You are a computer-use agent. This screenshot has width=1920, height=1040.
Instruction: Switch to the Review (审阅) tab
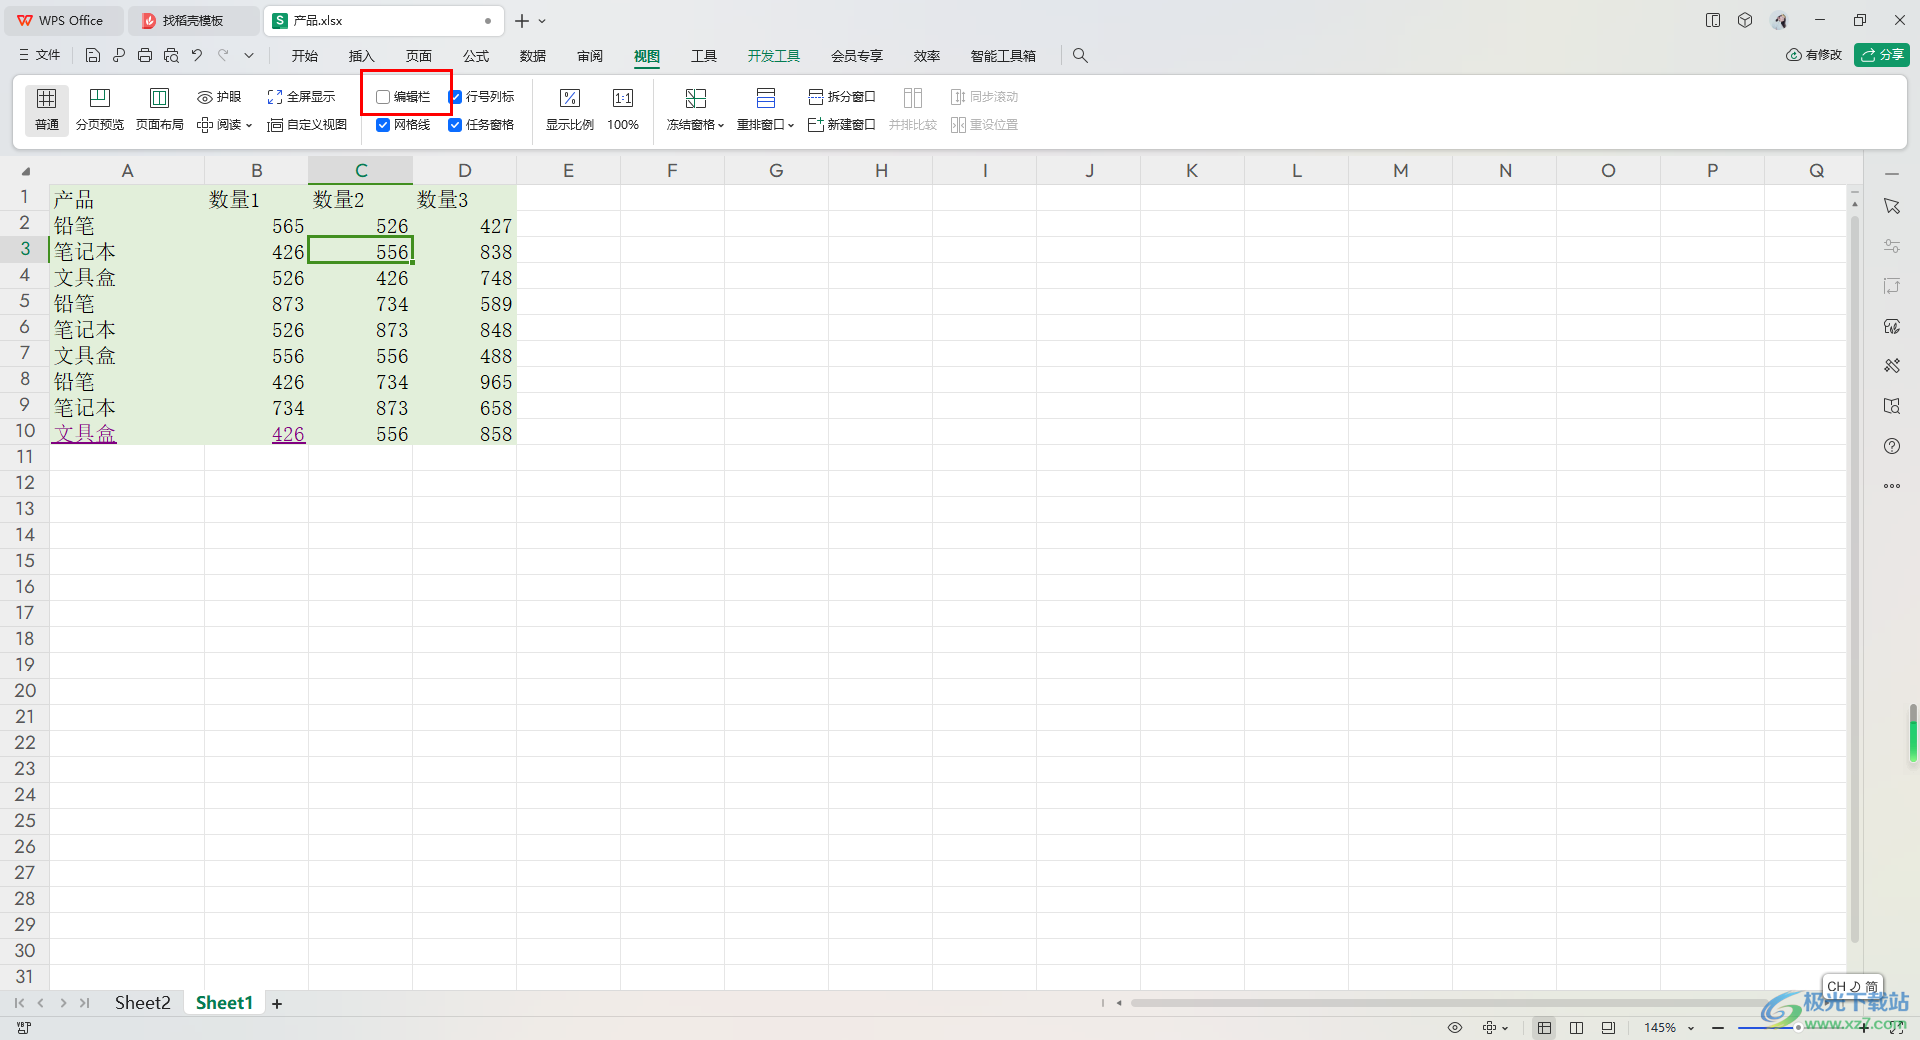coord(590,56)
